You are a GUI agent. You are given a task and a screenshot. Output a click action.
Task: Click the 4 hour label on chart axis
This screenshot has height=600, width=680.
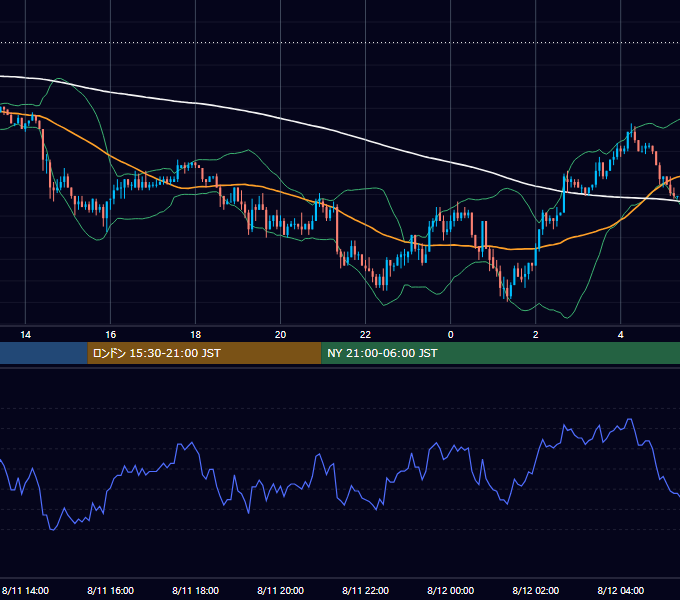click(621, 335)
